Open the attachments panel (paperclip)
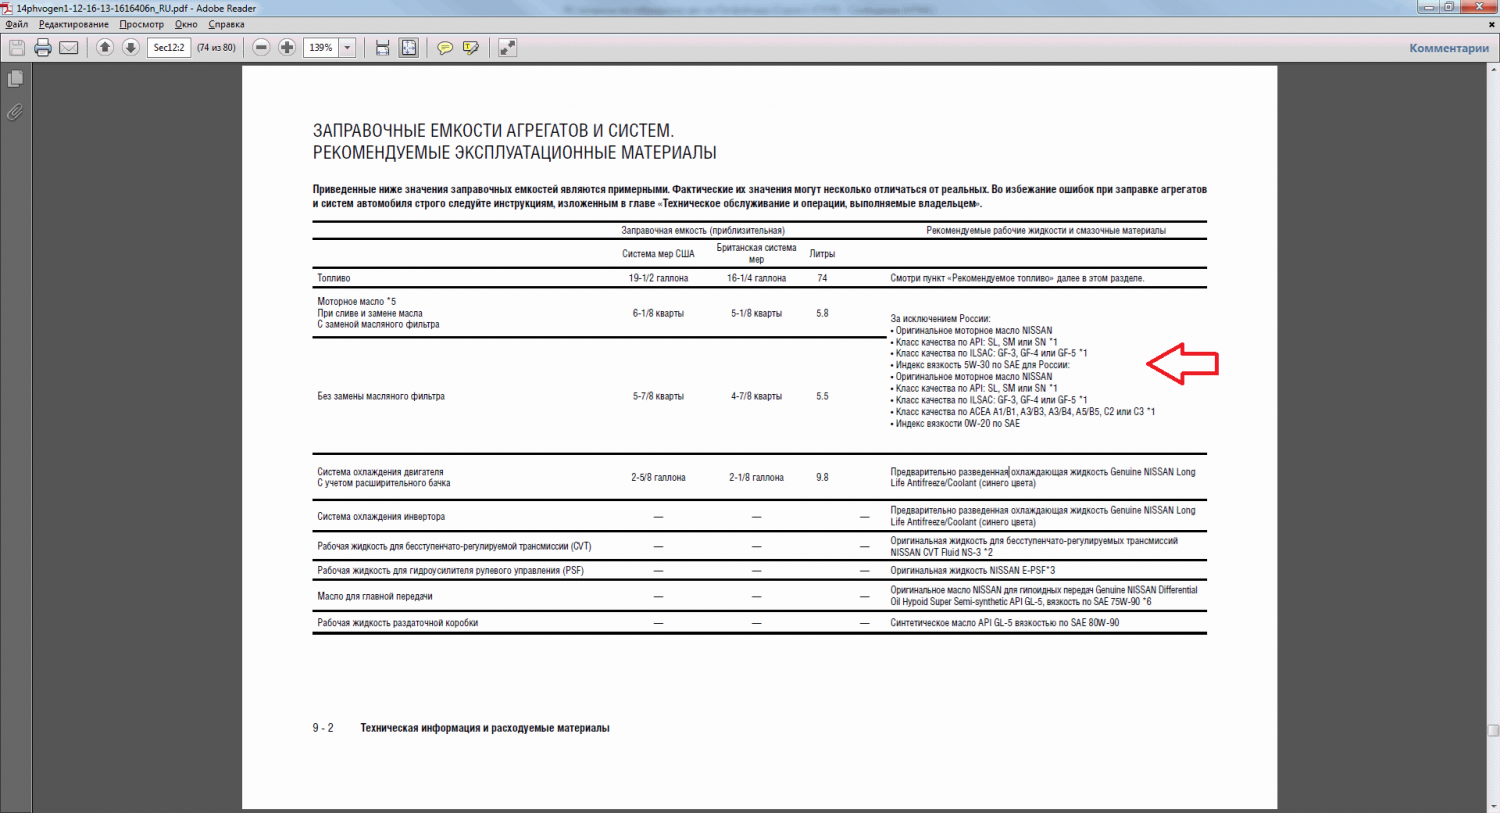The width and height of the screenshot is (1500, 813). click(x=15, y=112)
